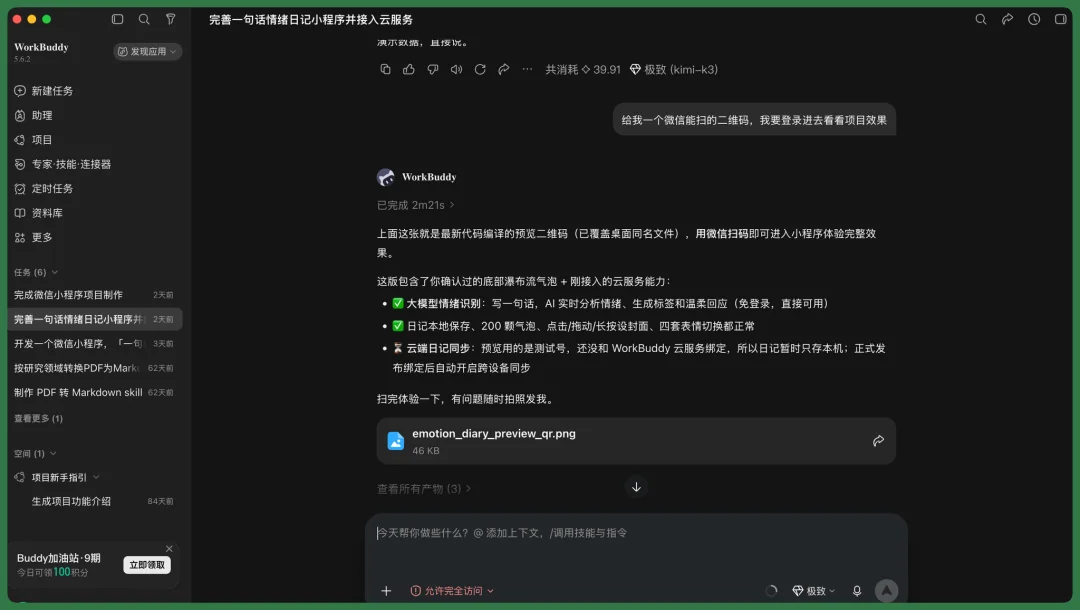1080x610 pixels.
Task: Give thumbs up to reply
Action: coord(408,69)
